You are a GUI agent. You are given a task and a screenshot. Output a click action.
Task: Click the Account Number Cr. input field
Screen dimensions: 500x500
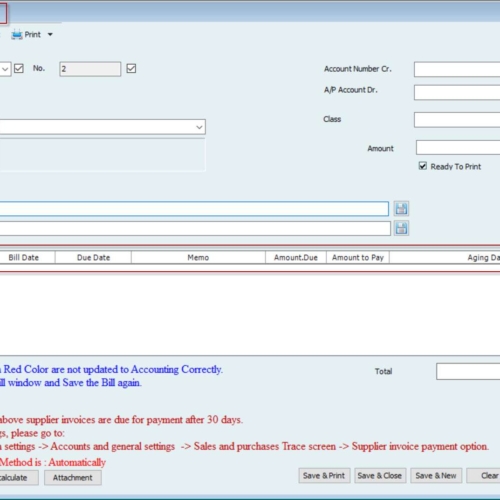coord(457,69)
